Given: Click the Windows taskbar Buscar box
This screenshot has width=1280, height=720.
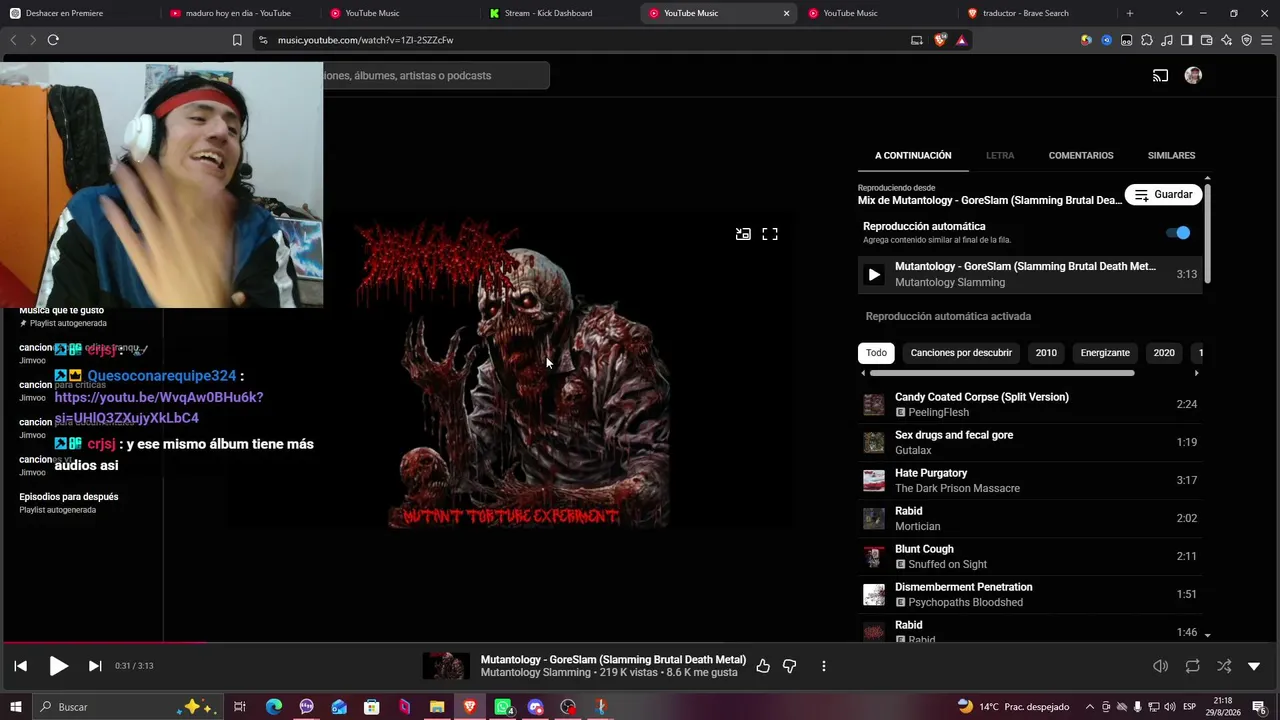Looking at the screenshot, I should (128, 707).
